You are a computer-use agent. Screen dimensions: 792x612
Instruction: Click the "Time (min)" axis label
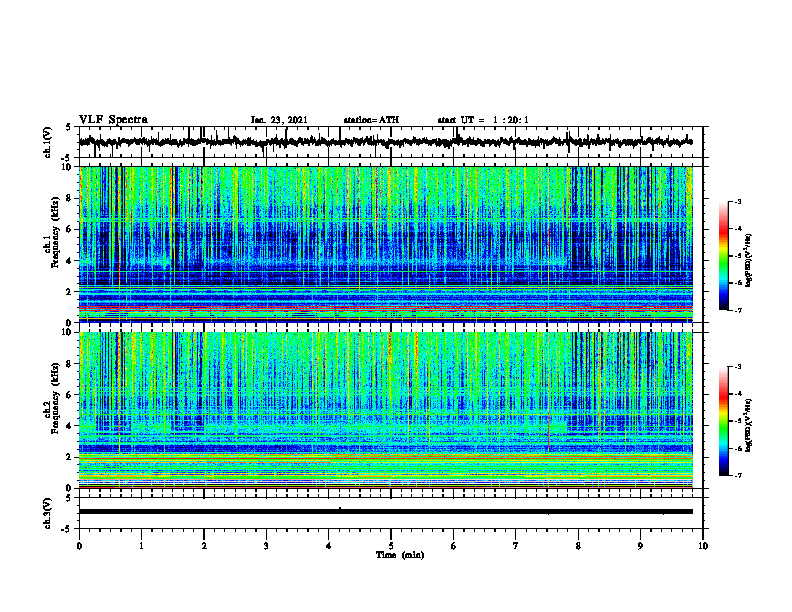coord(400,555)
